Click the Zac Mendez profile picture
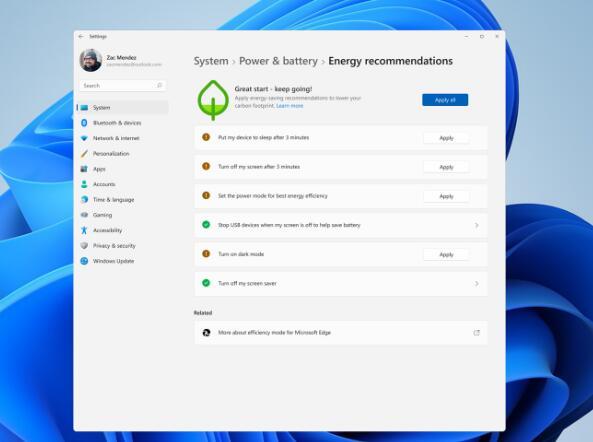 point(91,60)
